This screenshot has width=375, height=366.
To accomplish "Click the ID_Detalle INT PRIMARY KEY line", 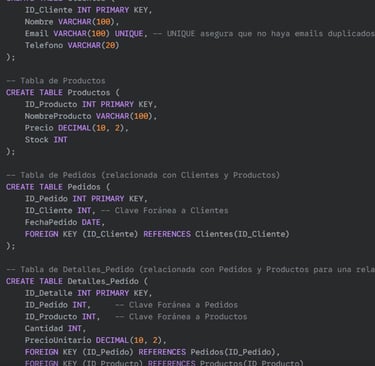I will coord(88,293).
